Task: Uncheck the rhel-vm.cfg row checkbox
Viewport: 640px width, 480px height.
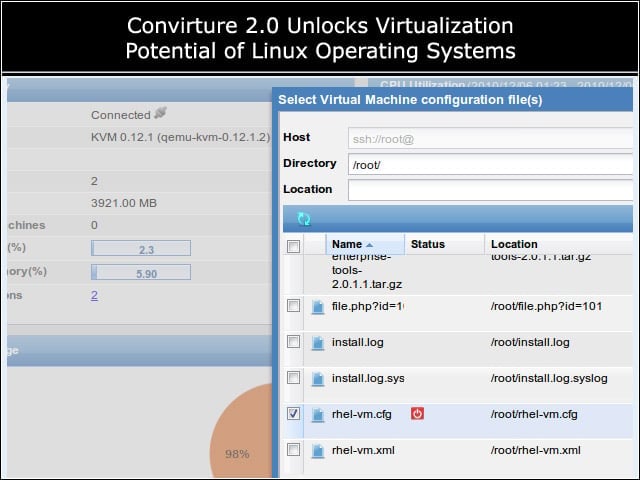Action: click(293, 413)
